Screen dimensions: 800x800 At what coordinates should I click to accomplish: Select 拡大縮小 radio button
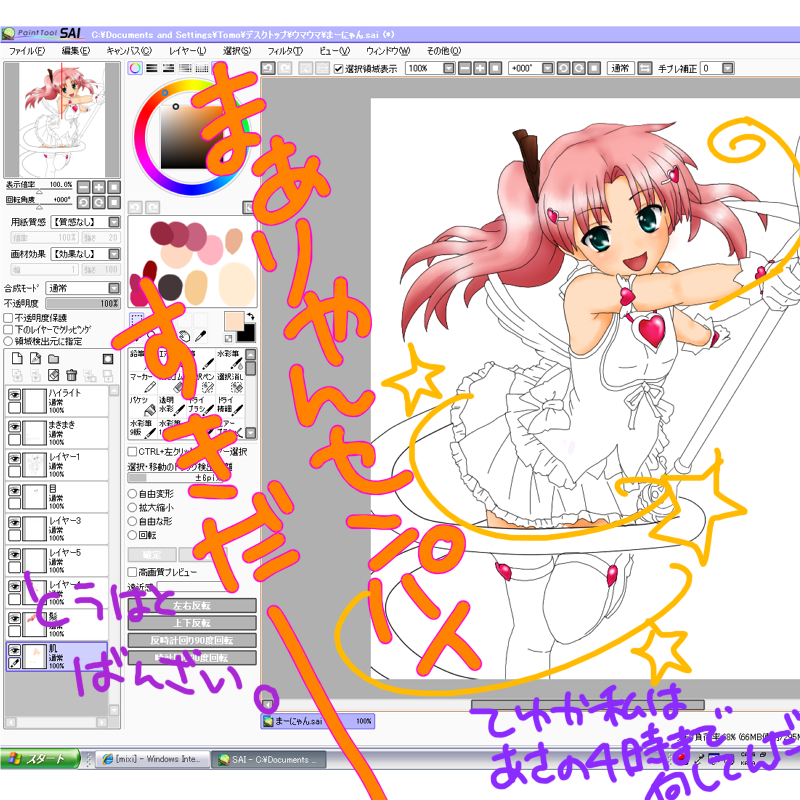coord(132,508)
